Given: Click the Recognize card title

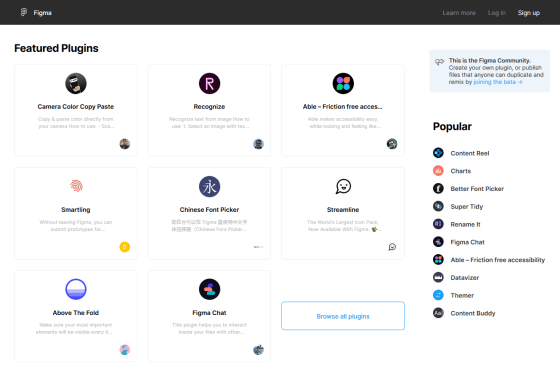Looking at the screenshot, I should [x=209, y=107].
